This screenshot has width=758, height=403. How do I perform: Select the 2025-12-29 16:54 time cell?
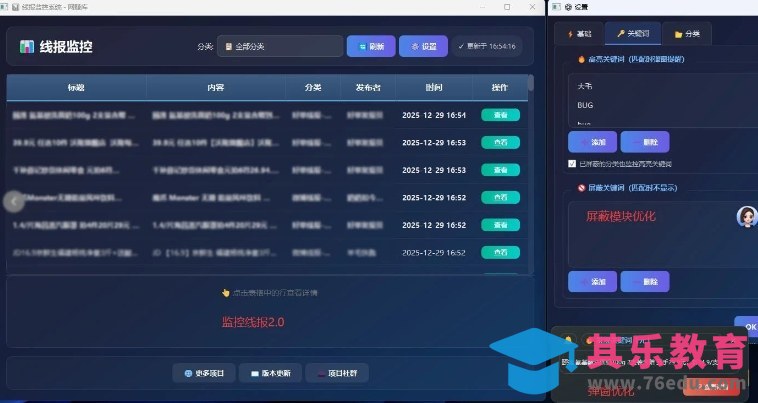[x=434, y=115]
